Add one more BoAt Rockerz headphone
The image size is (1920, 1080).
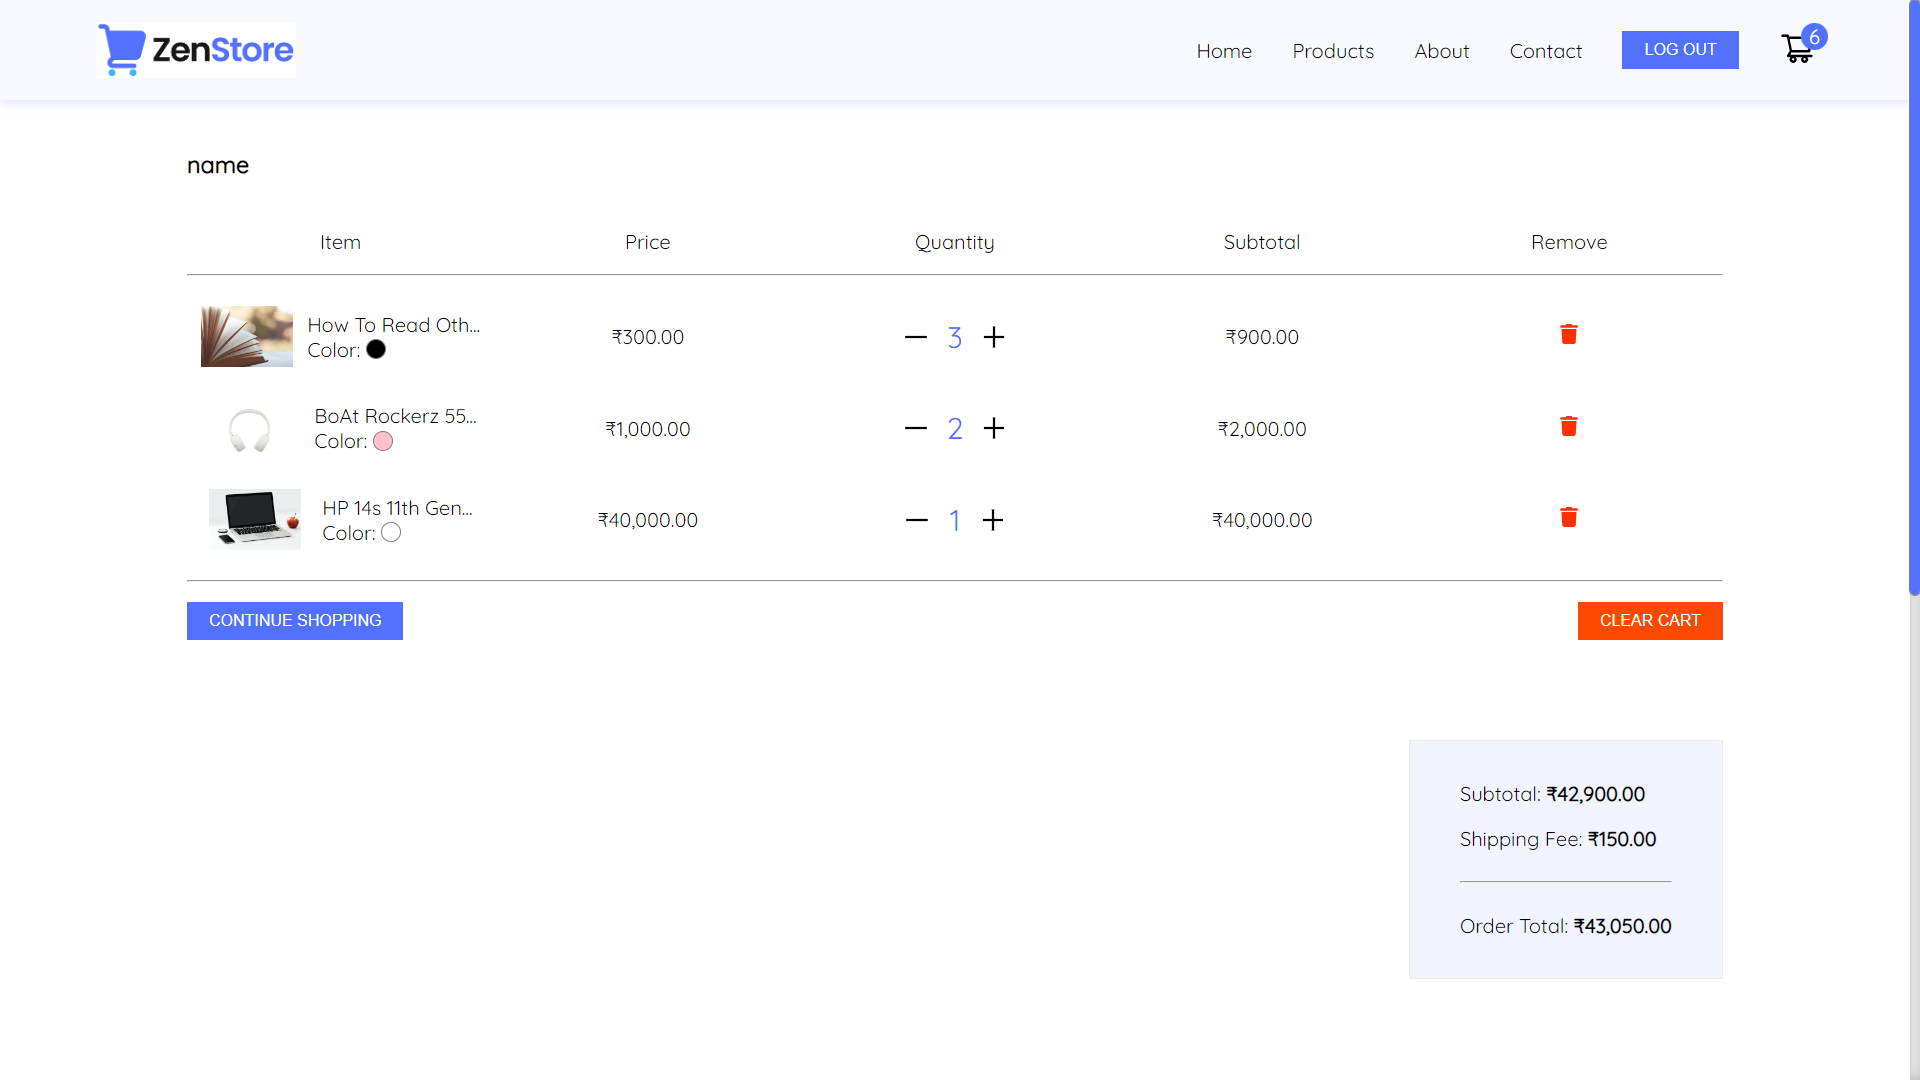point(993,429)
